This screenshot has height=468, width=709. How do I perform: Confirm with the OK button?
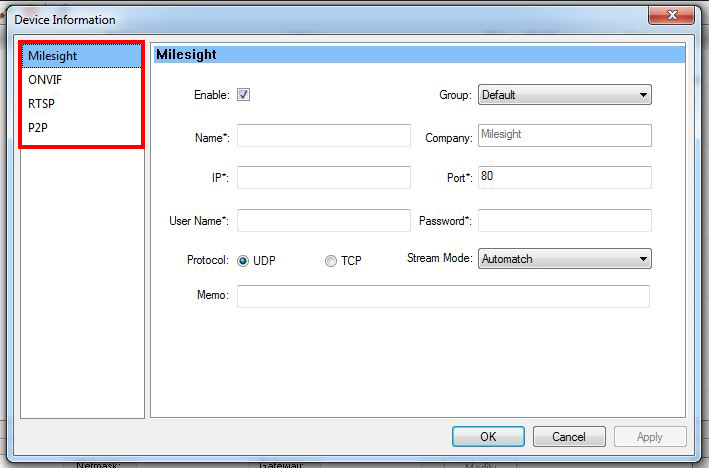[488, 436]
